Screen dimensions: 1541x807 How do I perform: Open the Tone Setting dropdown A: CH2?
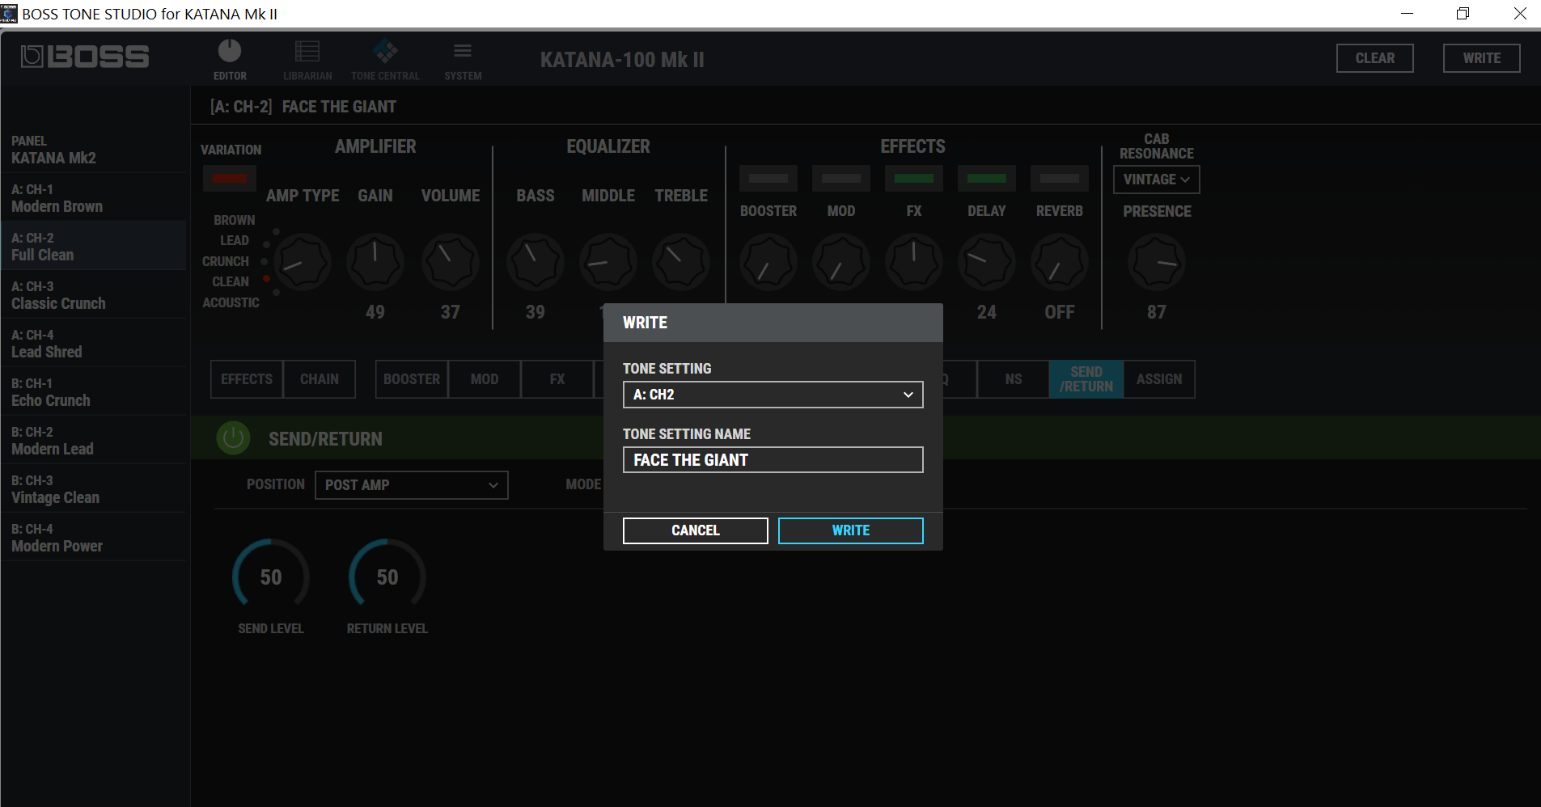click(773, 395)
